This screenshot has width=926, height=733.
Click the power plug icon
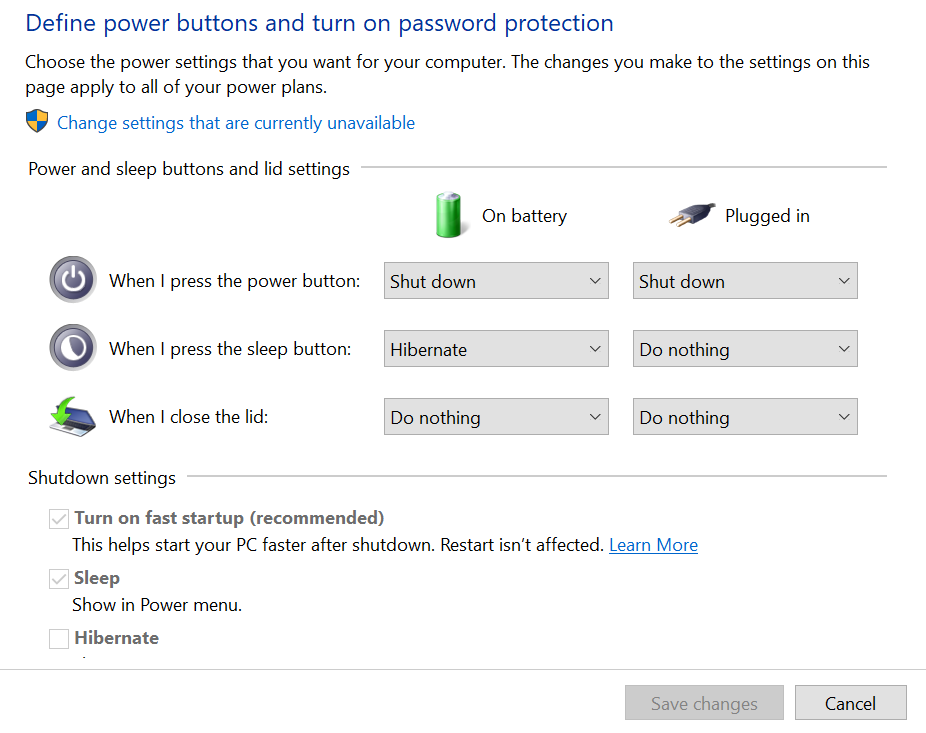coord(692,215)
